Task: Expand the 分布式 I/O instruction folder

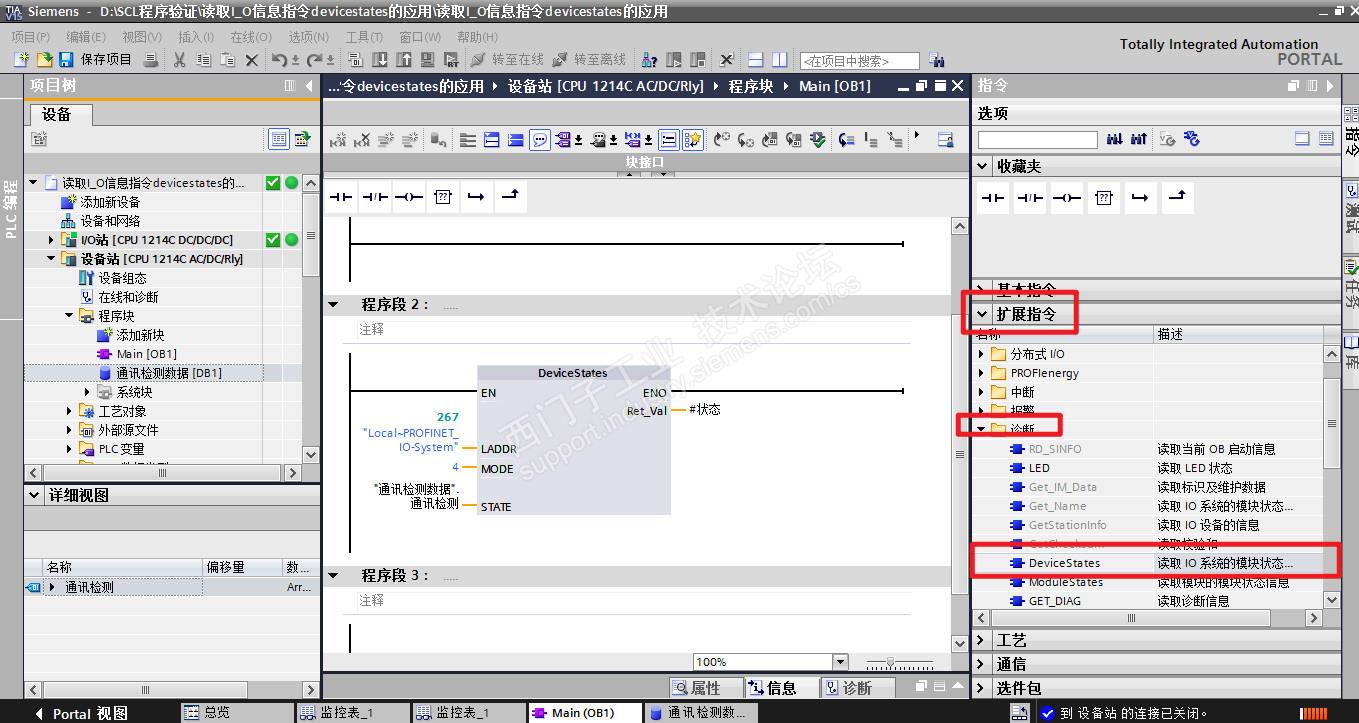Action: [x=982, y=354]
